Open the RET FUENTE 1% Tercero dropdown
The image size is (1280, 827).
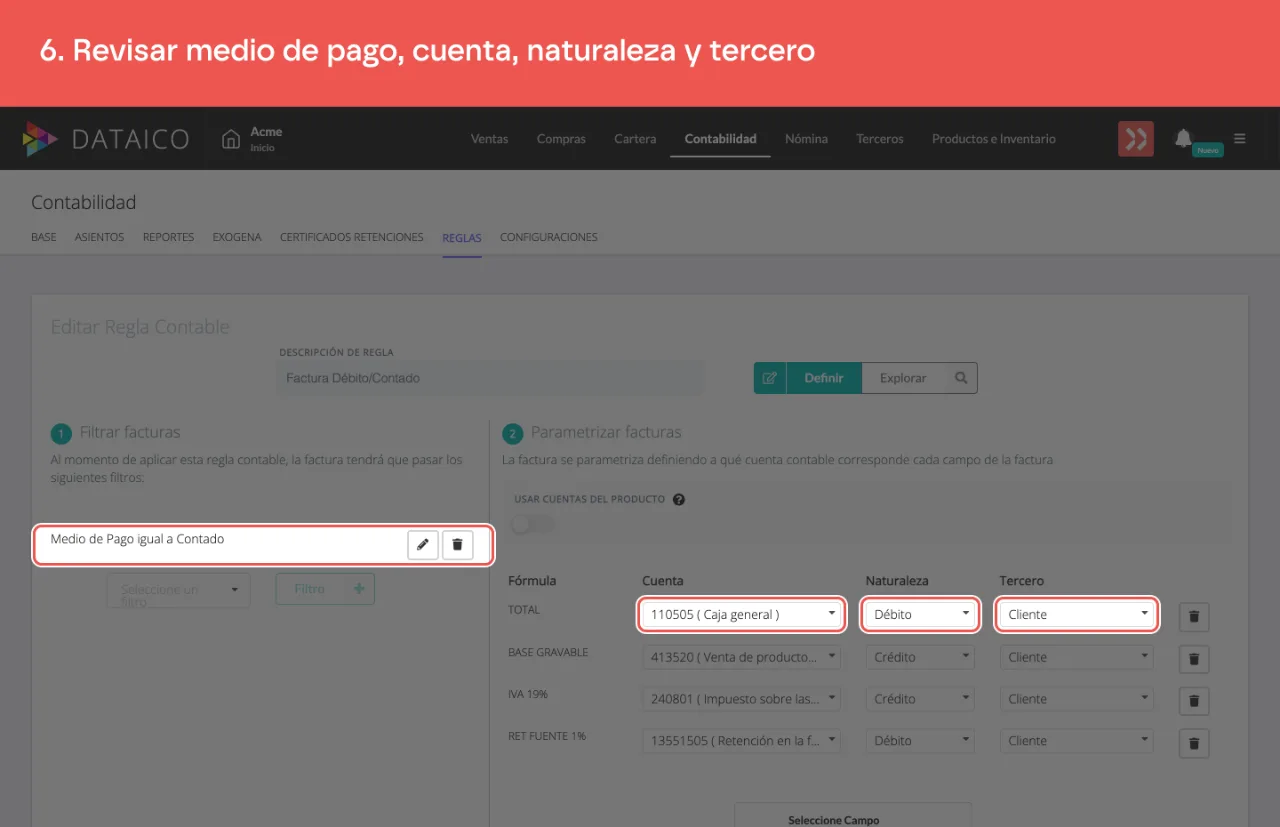point(1077,741)
